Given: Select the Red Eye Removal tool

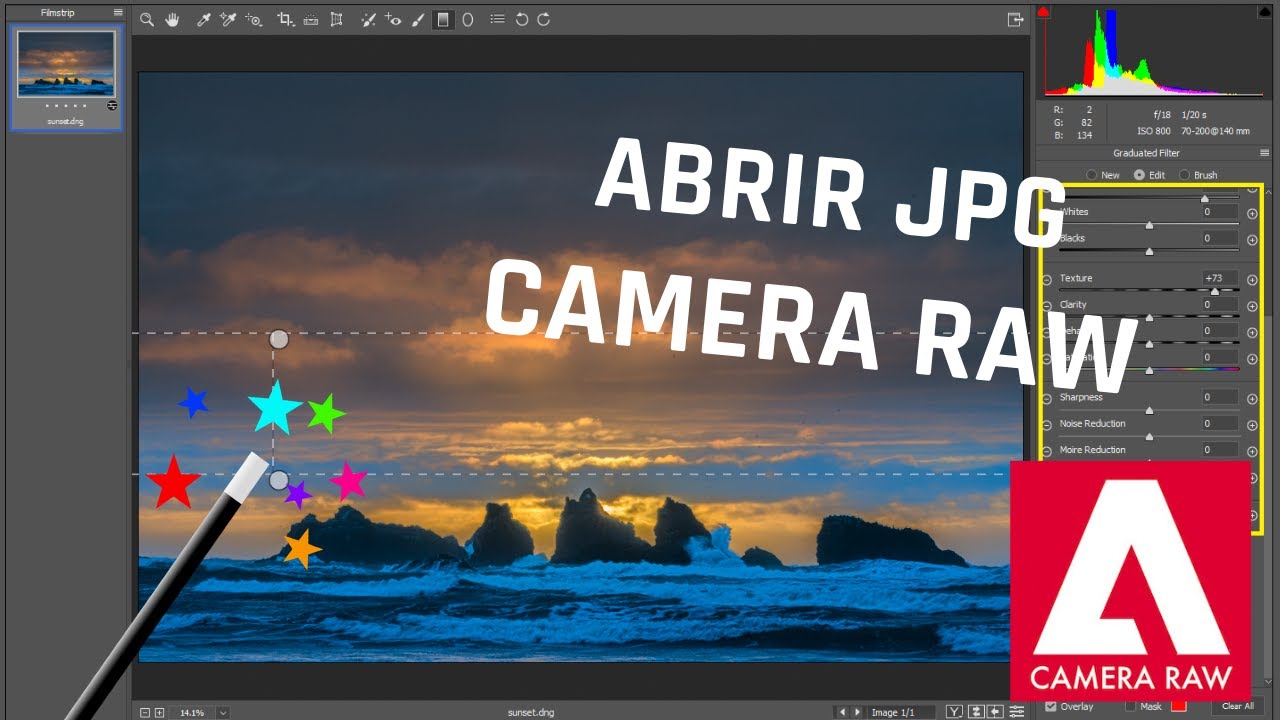Looking at the screenshot, I should click(x=393, y=19).
